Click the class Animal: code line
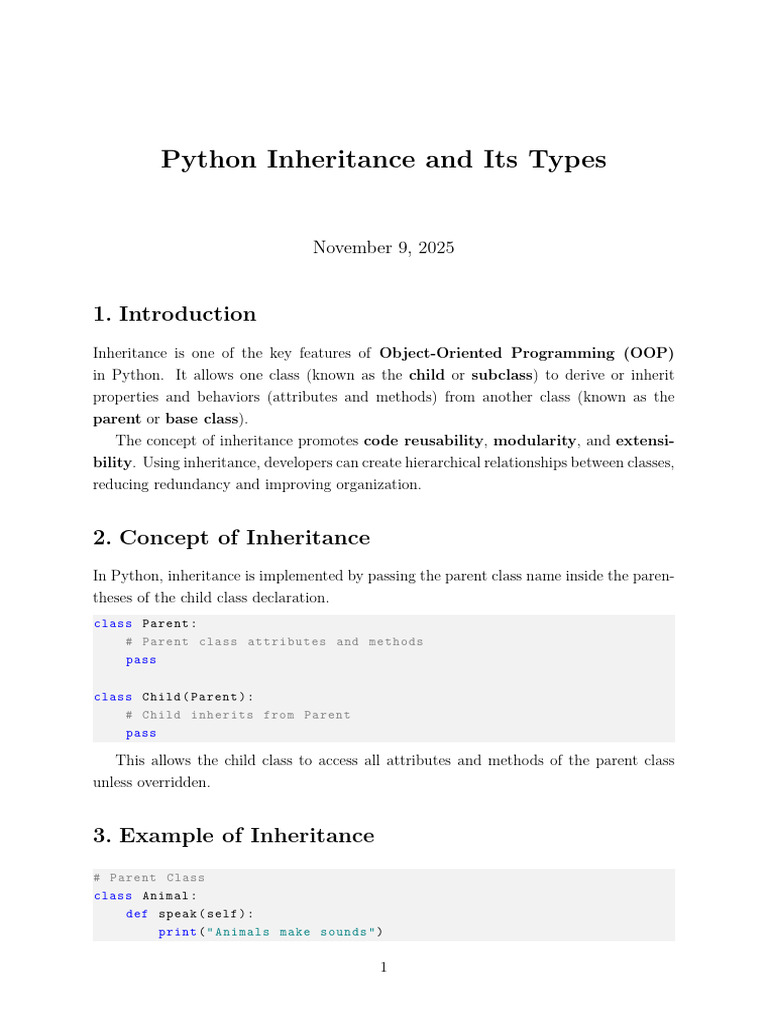Image resolution: width=768 pixels, height=1024 pixels. 145,896
